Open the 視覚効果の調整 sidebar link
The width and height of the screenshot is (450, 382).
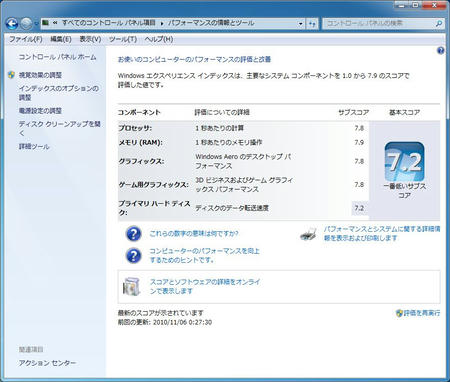(x=40, y=75)
